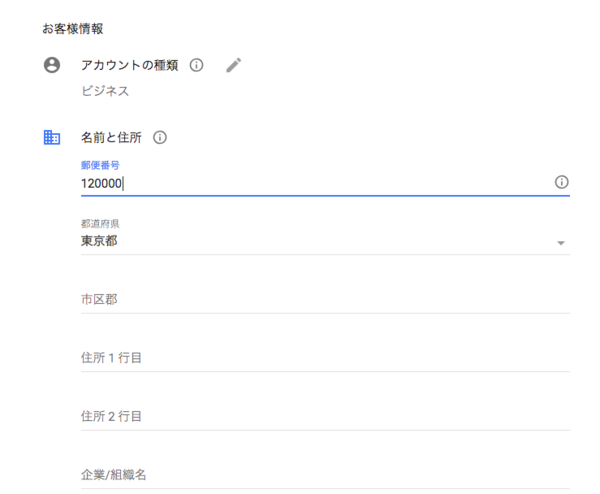This screenshot has width=600, height=494.
Task: Click the アカウントの種類 label
Action: click(x=130, y=65)
